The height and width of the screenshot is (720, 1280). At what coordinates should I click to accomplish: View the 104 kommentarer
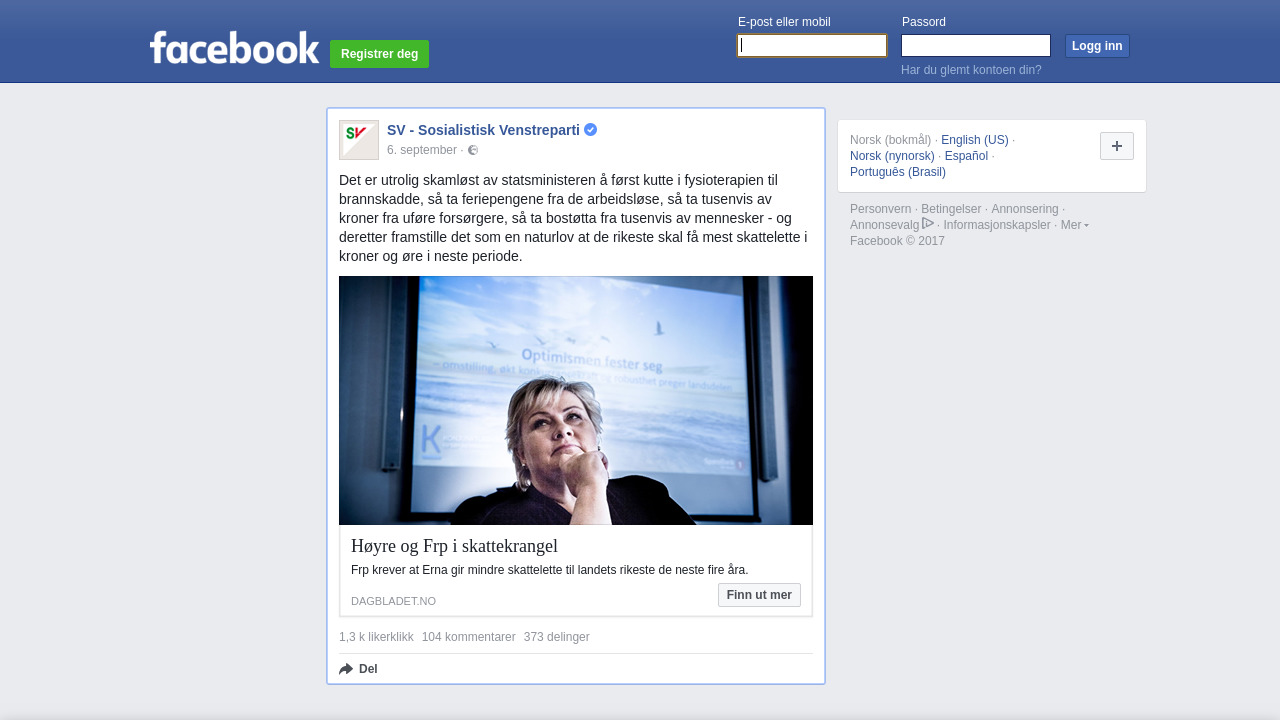coord(468,637)
